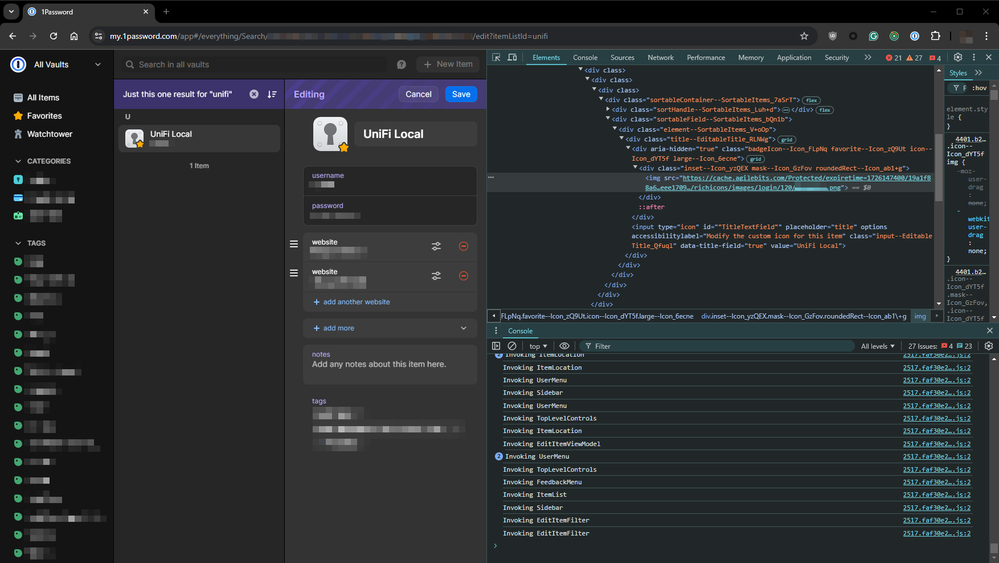
Task: Open the "add more" field dropdown
Action: [x=463, y=328]
